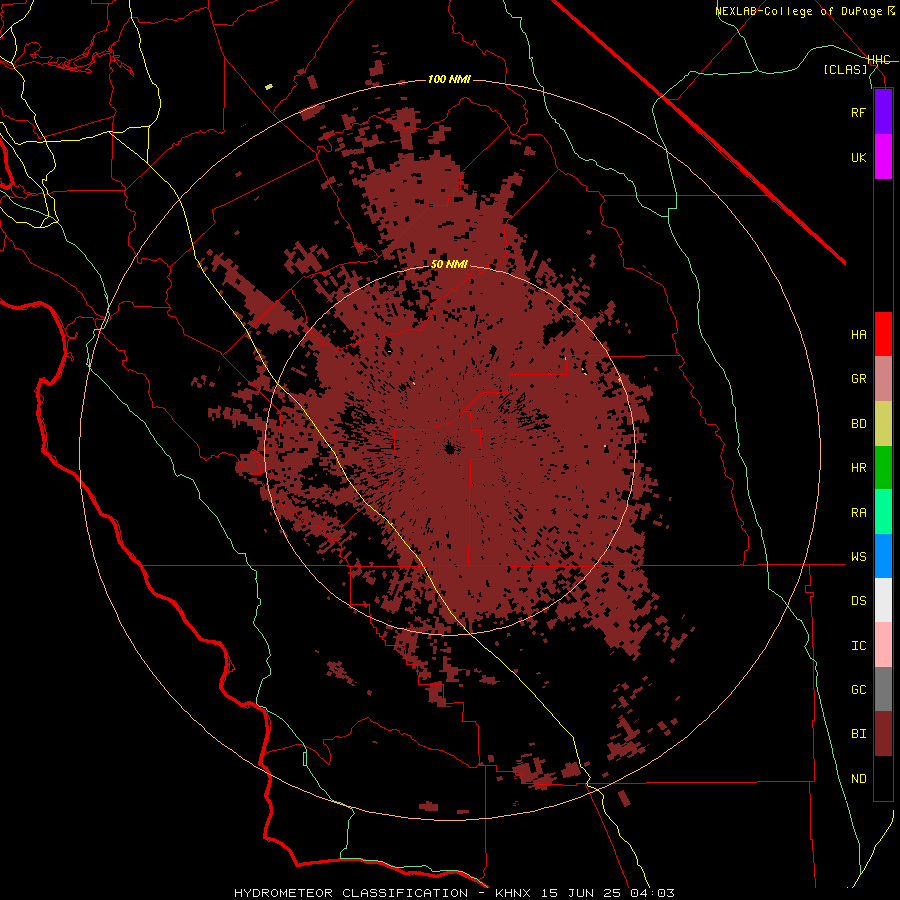Select the GC gray legend swatch
This screenshot has height=900, width=900.
click(x=883, y=689)
